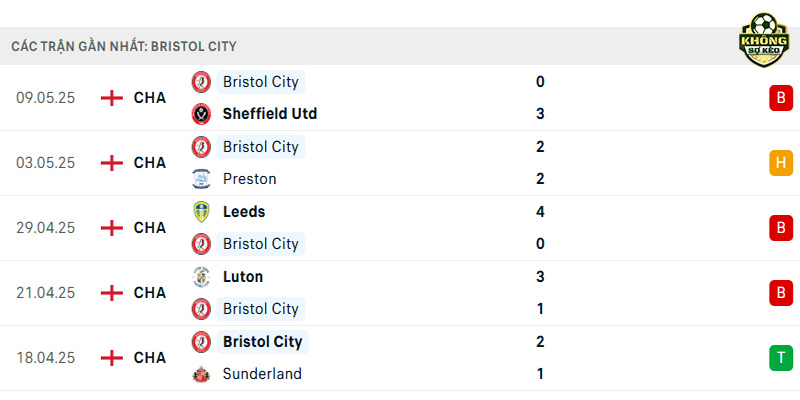Click the Preston club crest
This screenshot has width=800, height=400.
201,179
